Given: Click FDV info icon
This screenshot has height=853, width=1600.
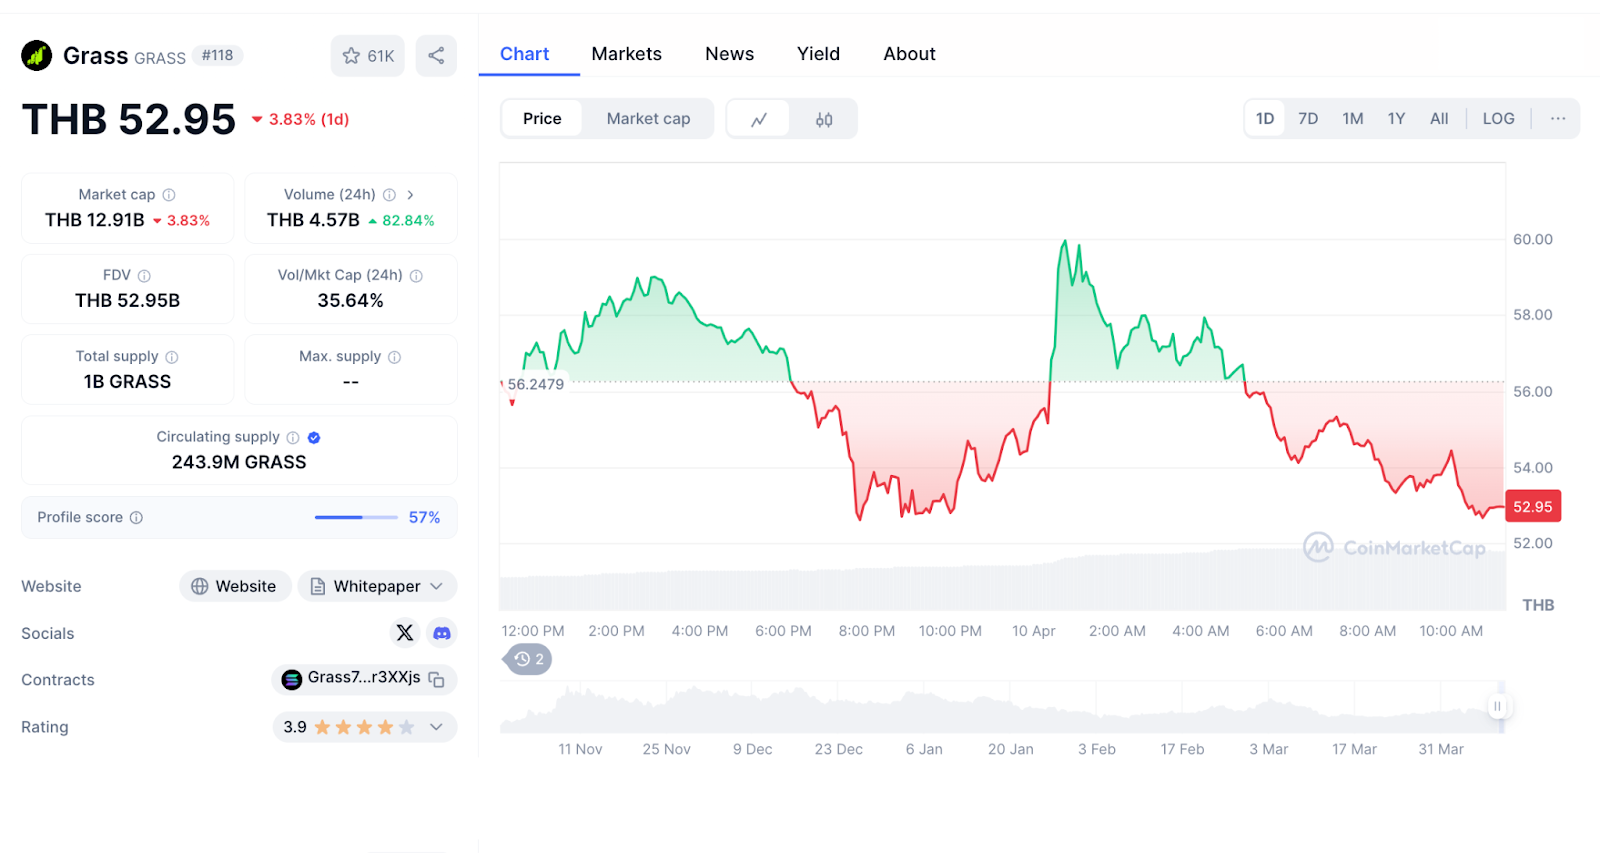Looking at the screenshot, I should (144, 276).
